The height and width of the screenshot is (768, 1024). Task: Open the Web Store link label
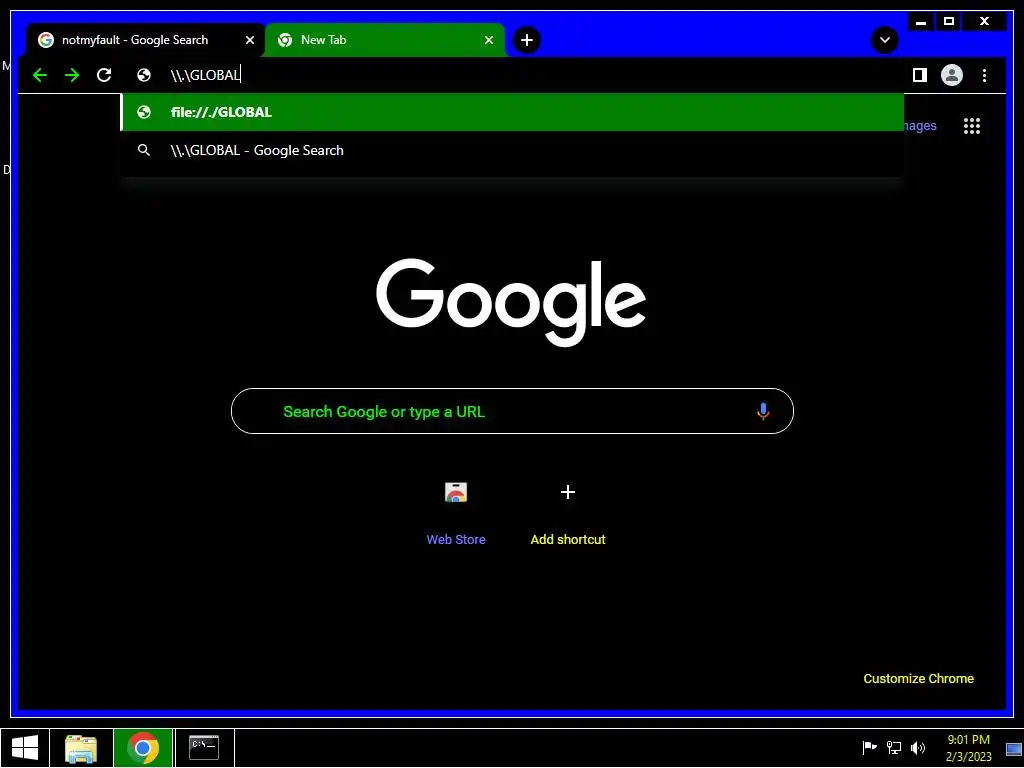click(456, 539)
